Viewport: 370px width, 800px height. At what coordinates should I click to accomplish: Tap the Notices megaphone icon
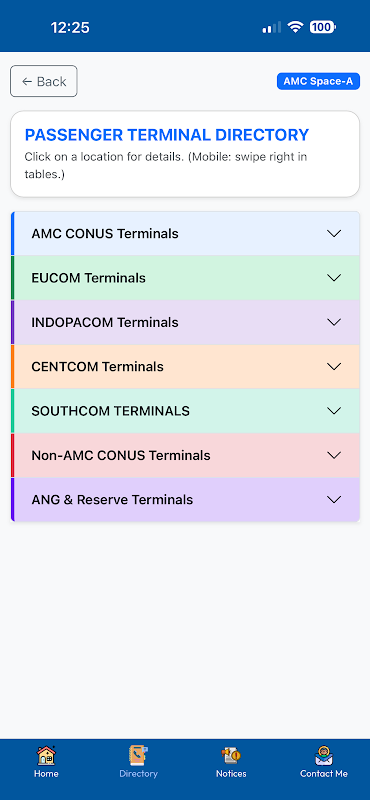tap(231, 756)
